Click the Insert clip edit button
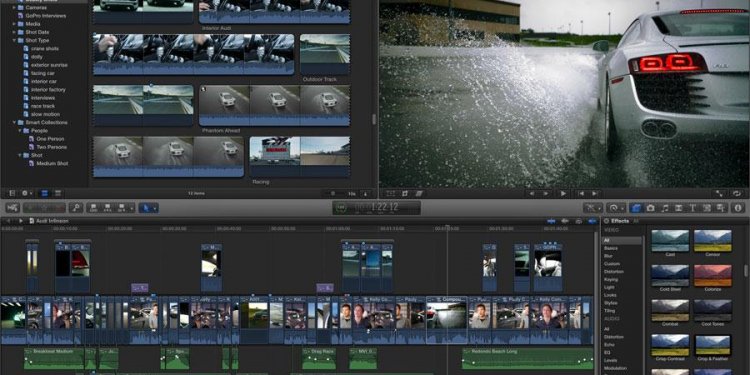Image resolution: width=750 pixels, height=375 pixels. pyautogui.click(x=107, y=208)
